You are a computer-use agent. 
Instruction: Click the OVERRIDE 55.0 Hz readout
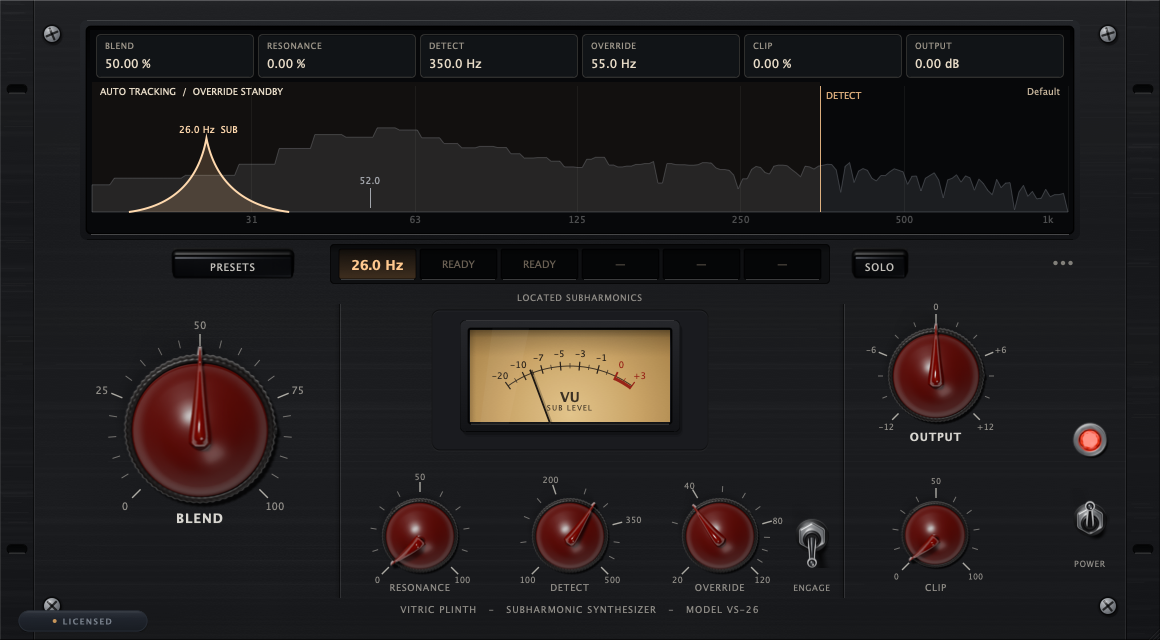(x=661, y=55)
